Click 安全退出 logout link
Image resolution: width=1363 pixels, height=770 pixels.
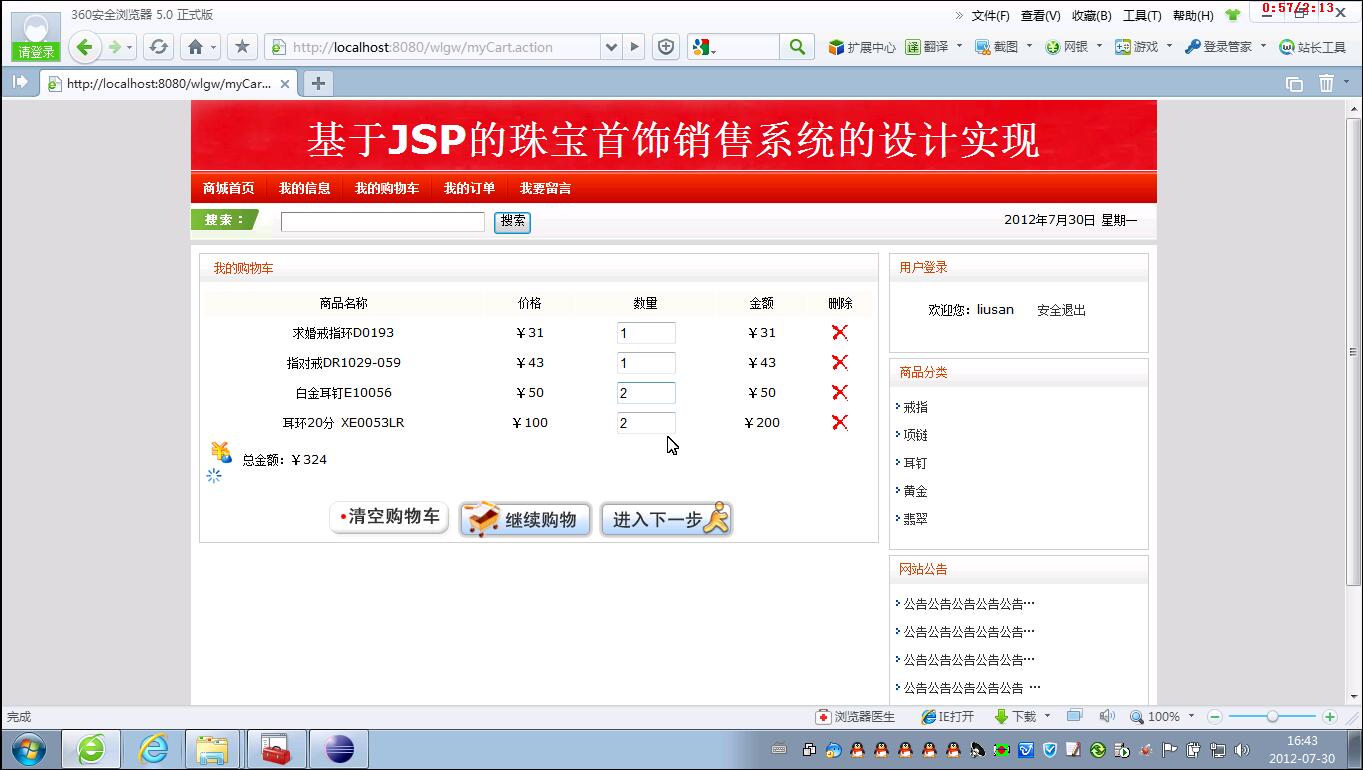tap(1061, 311)
